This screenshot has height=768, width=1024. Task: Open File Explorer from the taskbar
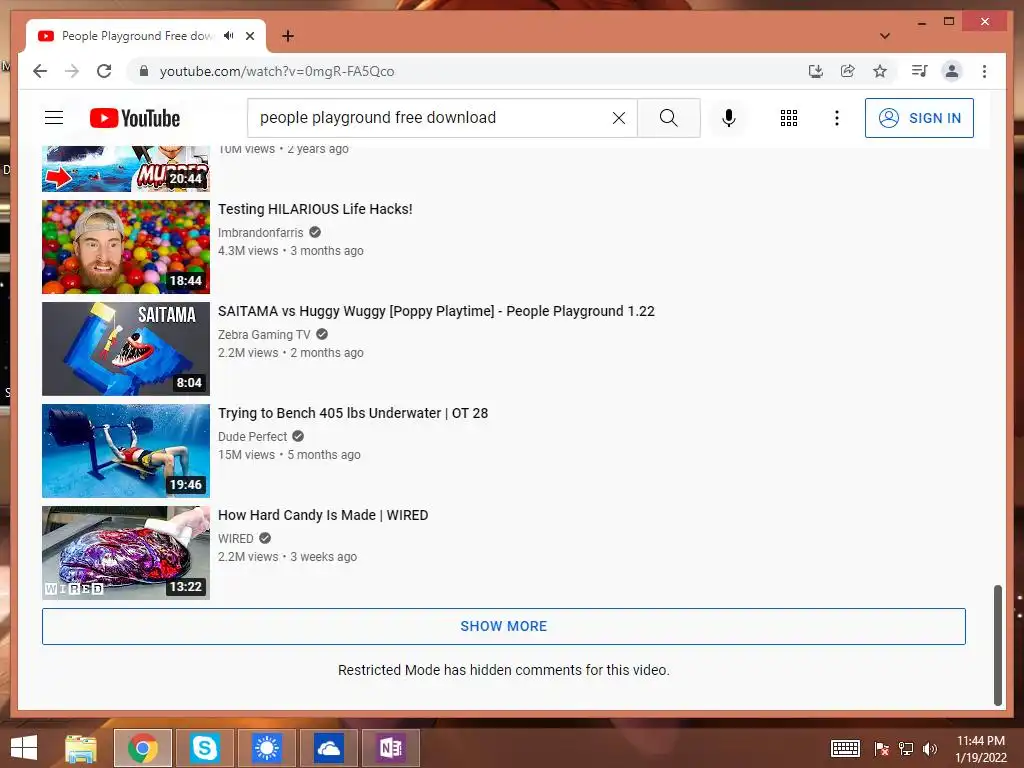(81, 748)
